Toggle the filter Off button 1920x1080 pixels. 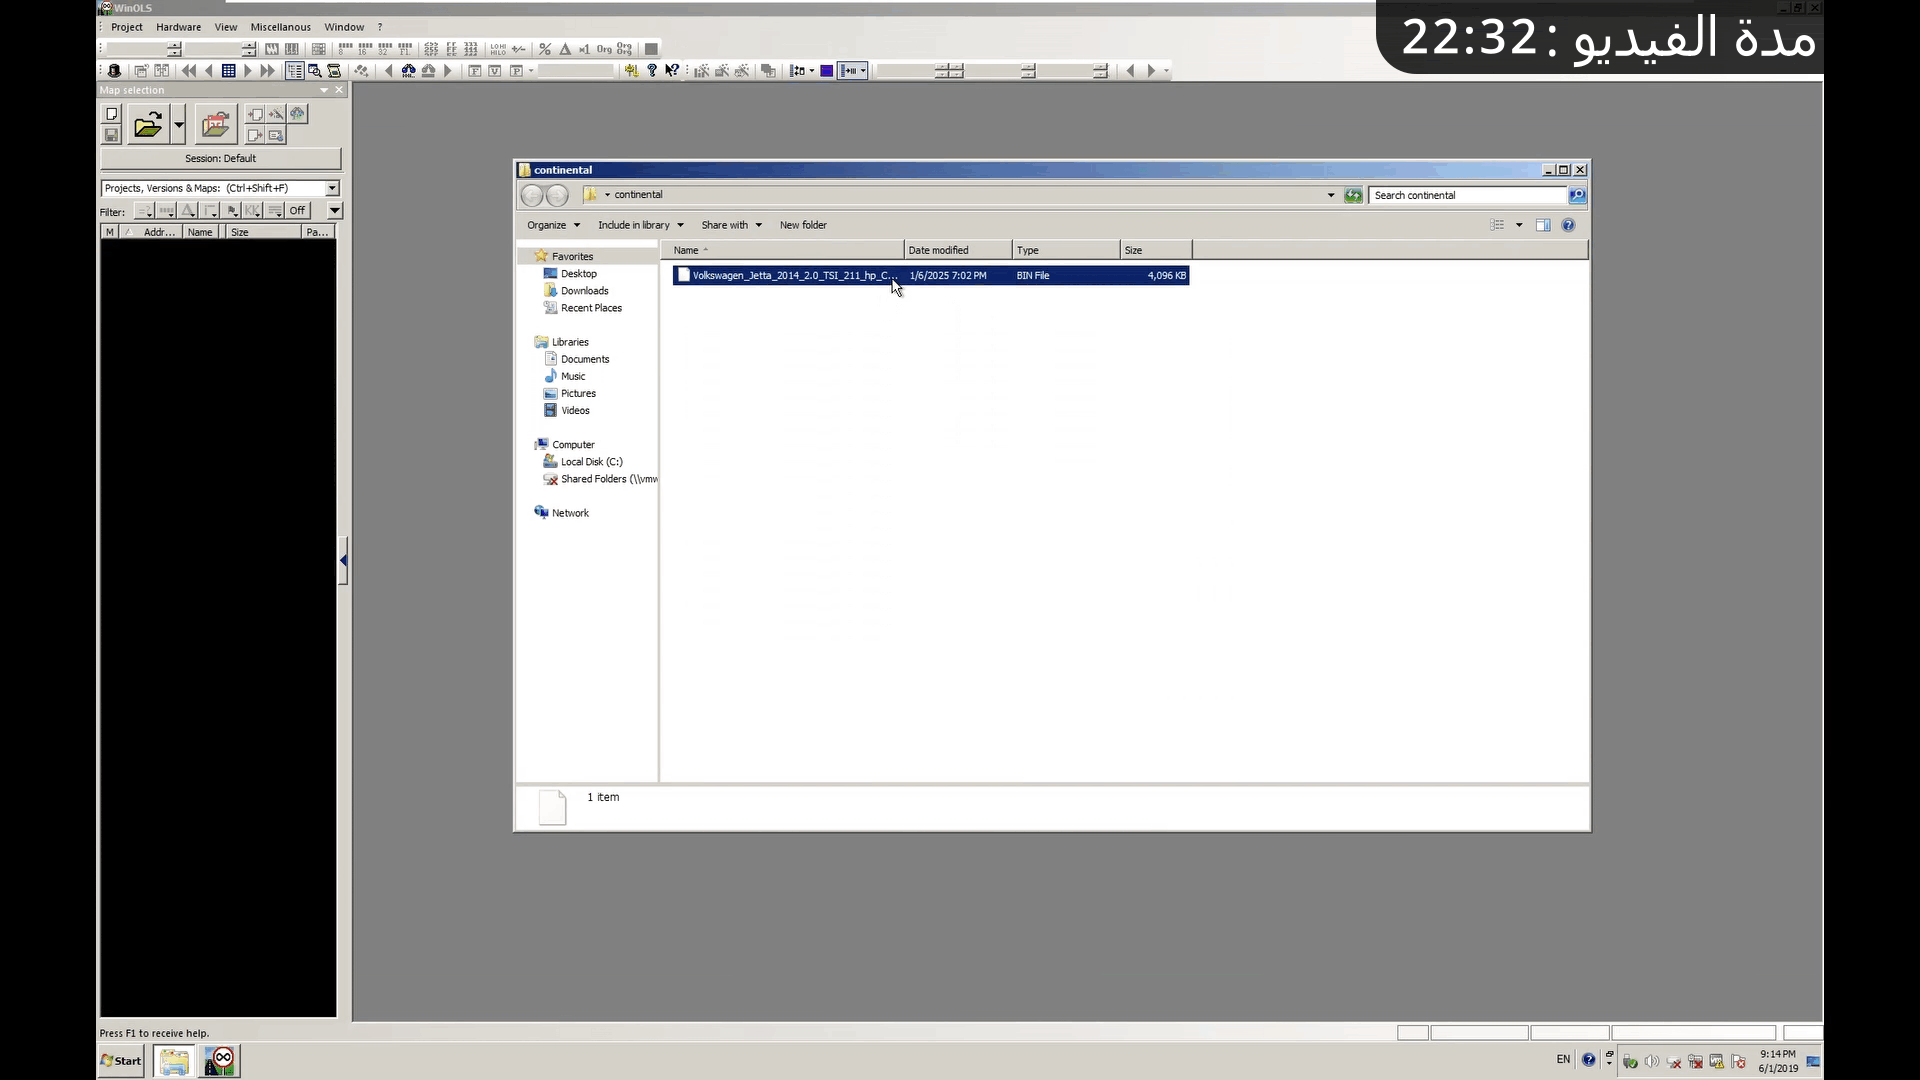[x=297, y=211]
